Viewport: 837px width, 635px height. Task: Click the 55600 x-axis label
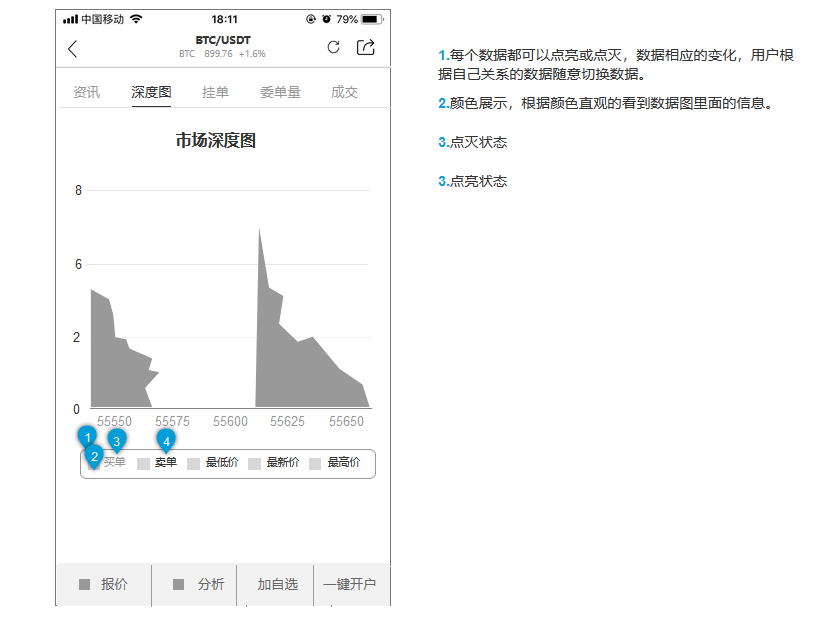click(x=231, y=422)
